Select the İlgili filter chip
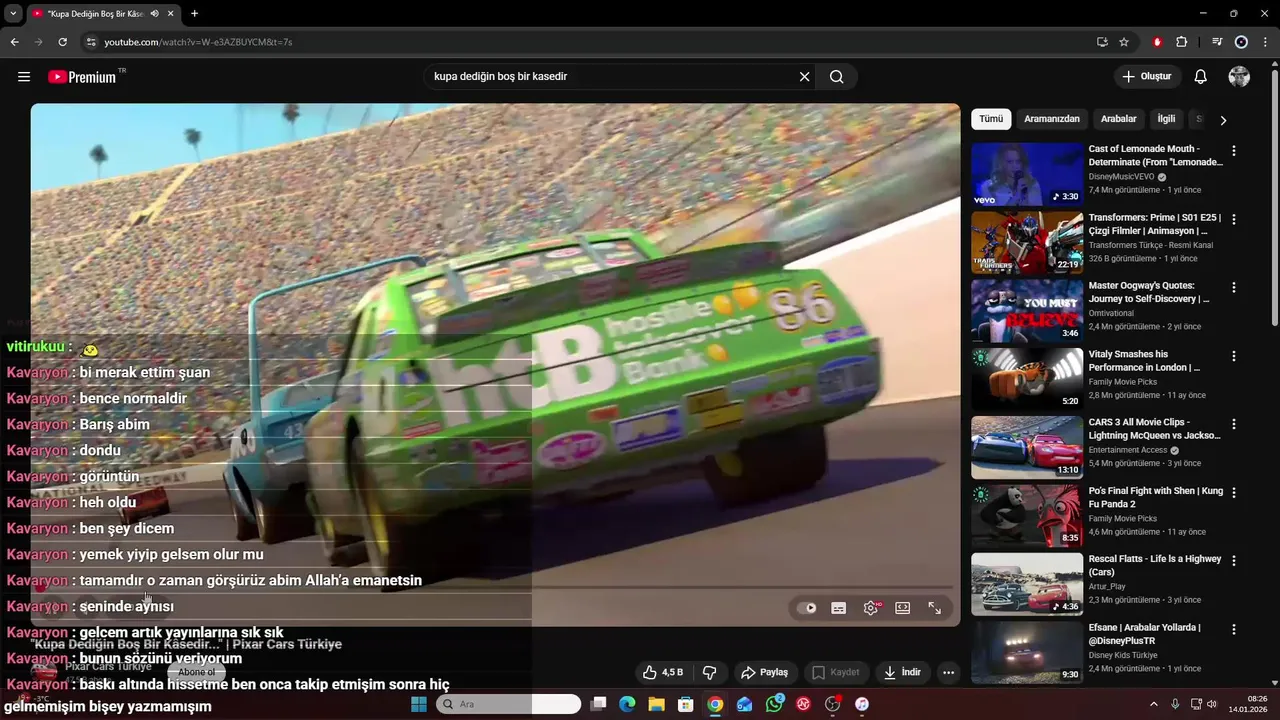Viewport: 1280px width, 720px height. [x=1166, y=119]
